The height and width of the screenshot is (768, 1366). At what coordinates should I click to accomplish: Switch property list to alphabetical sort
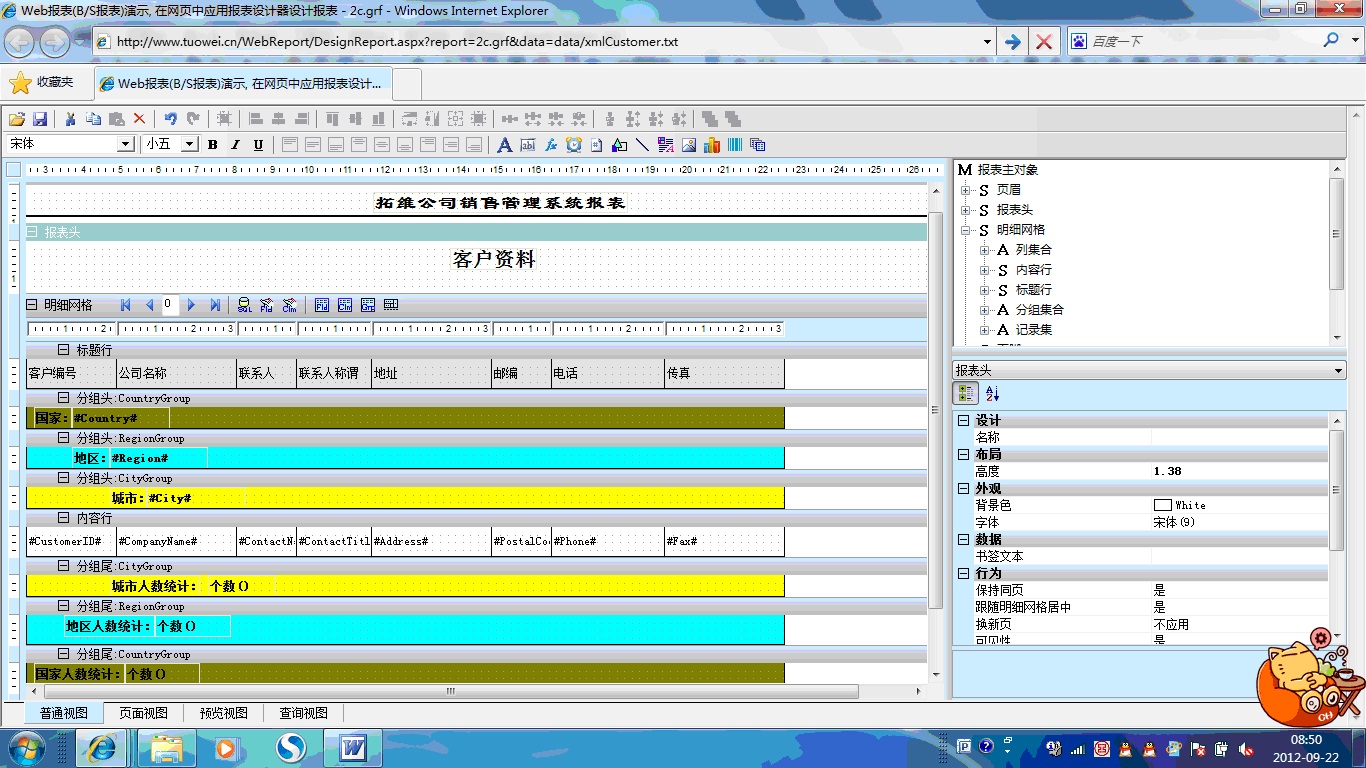coord(992,394)
